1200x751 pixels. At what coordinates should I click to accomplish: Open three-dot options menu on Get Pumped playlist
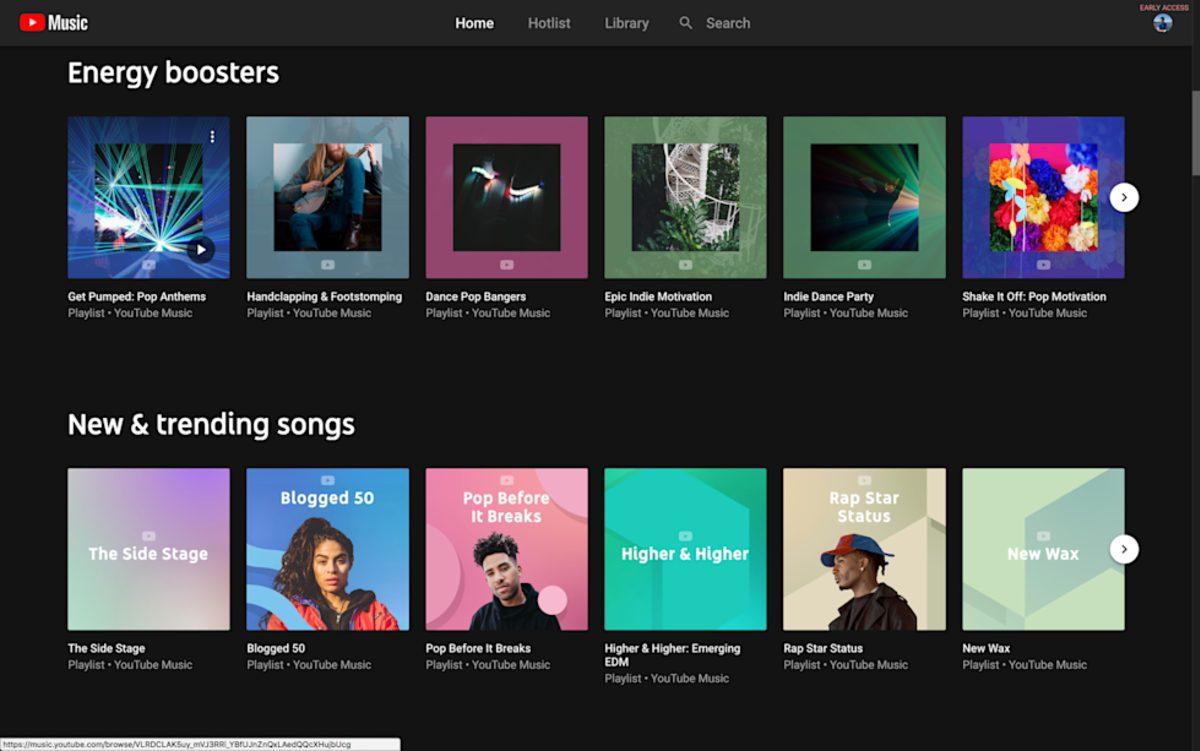(212, 135)
